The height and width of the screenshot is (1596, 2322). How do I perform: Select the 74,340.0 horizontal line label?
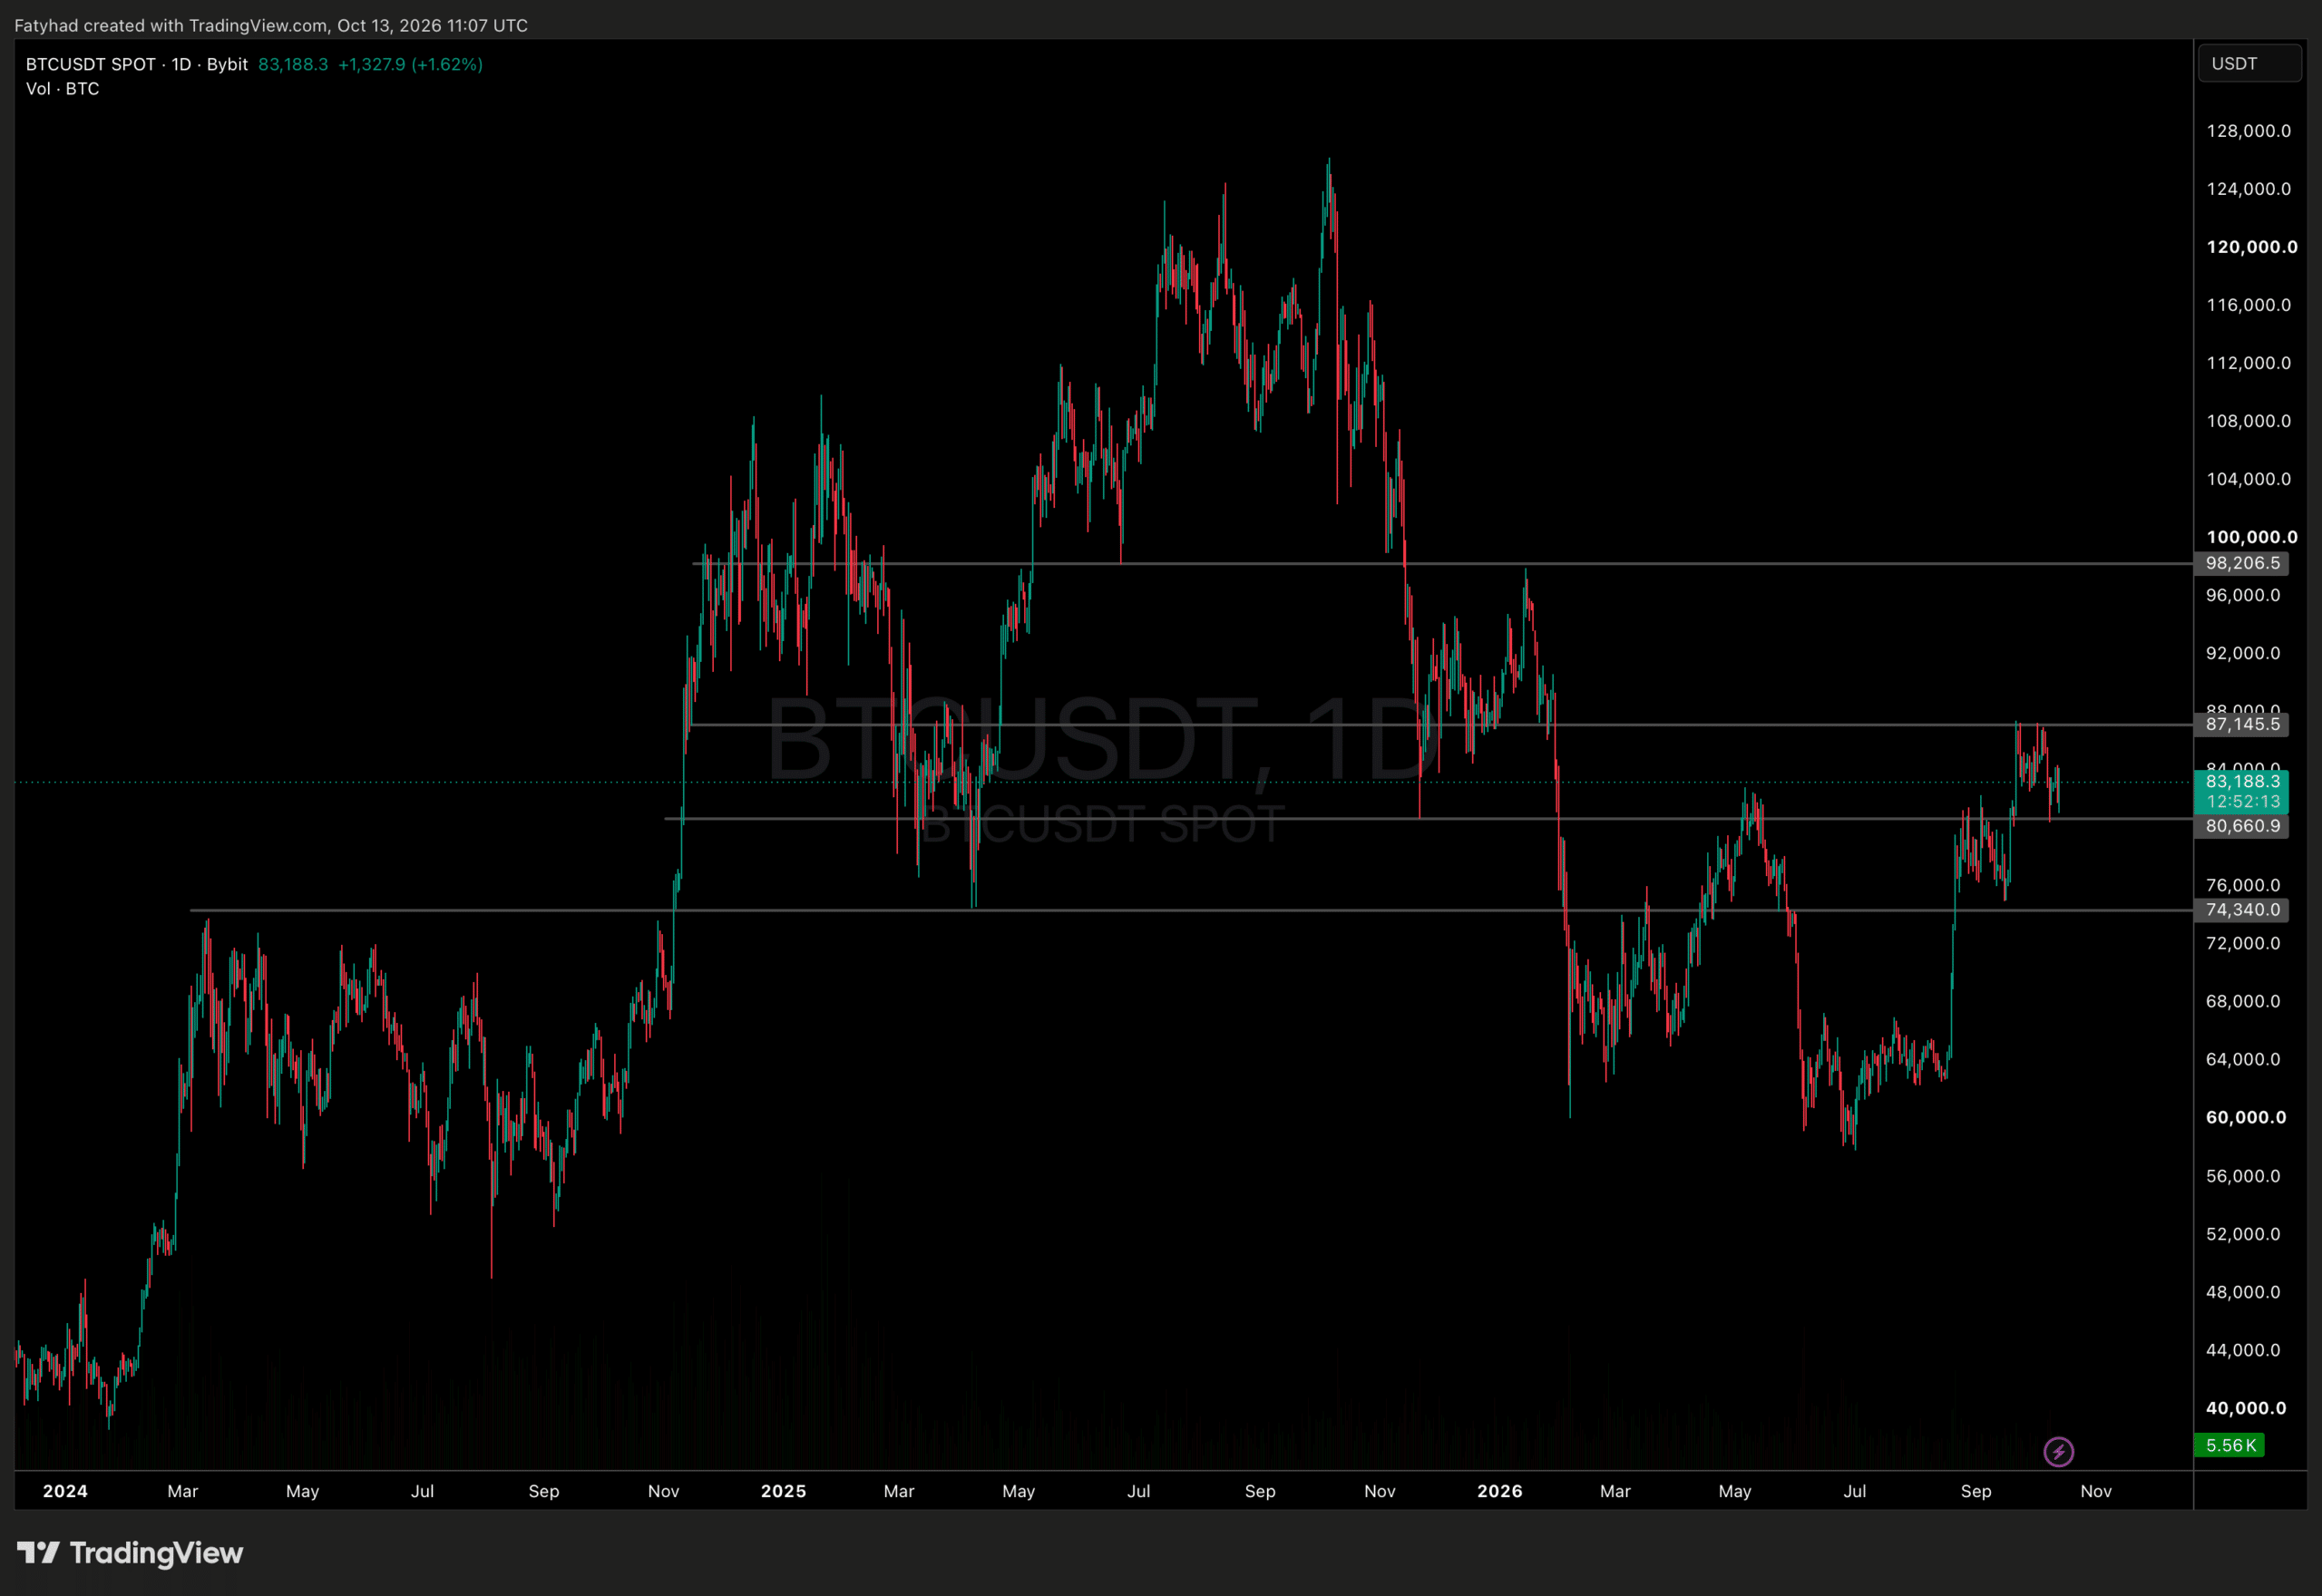(2241, 910)
